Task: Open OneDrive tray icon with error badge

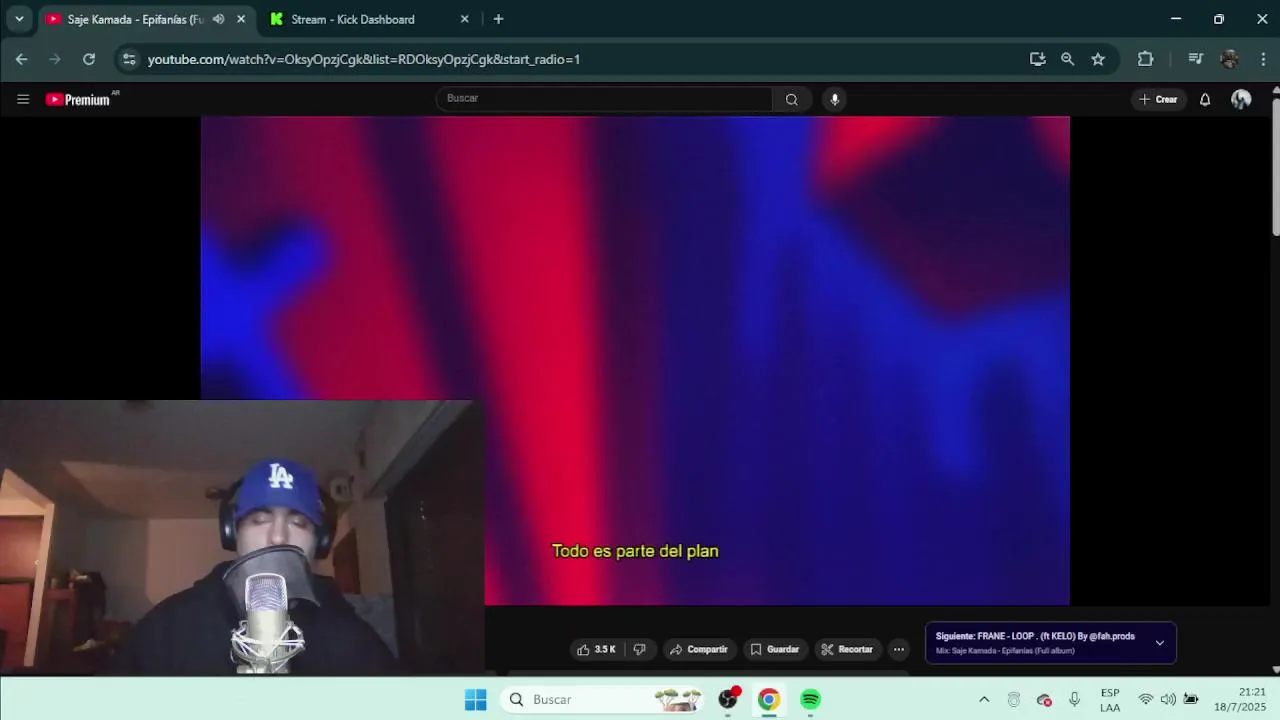Action: [x=1044, y=700]
